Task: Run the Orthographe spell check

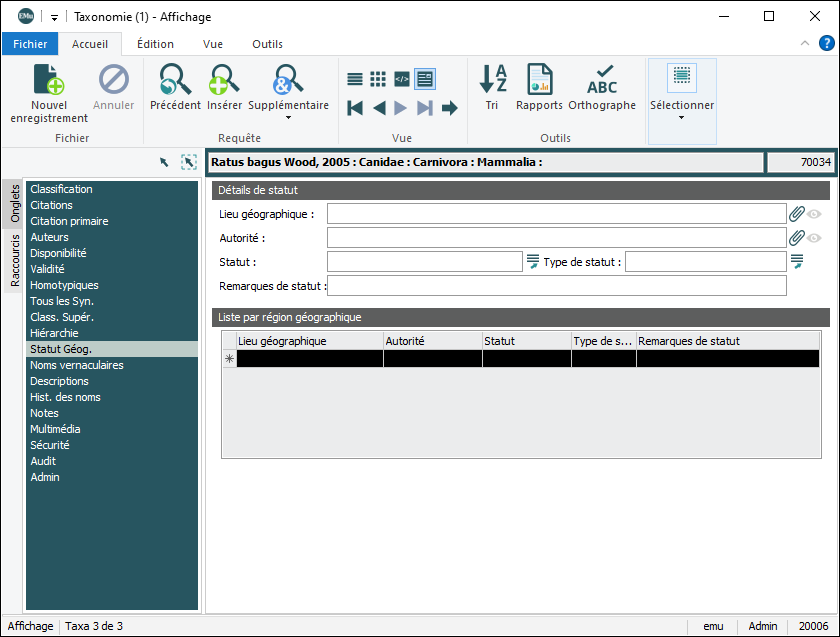Action: (x=602, y=80)
